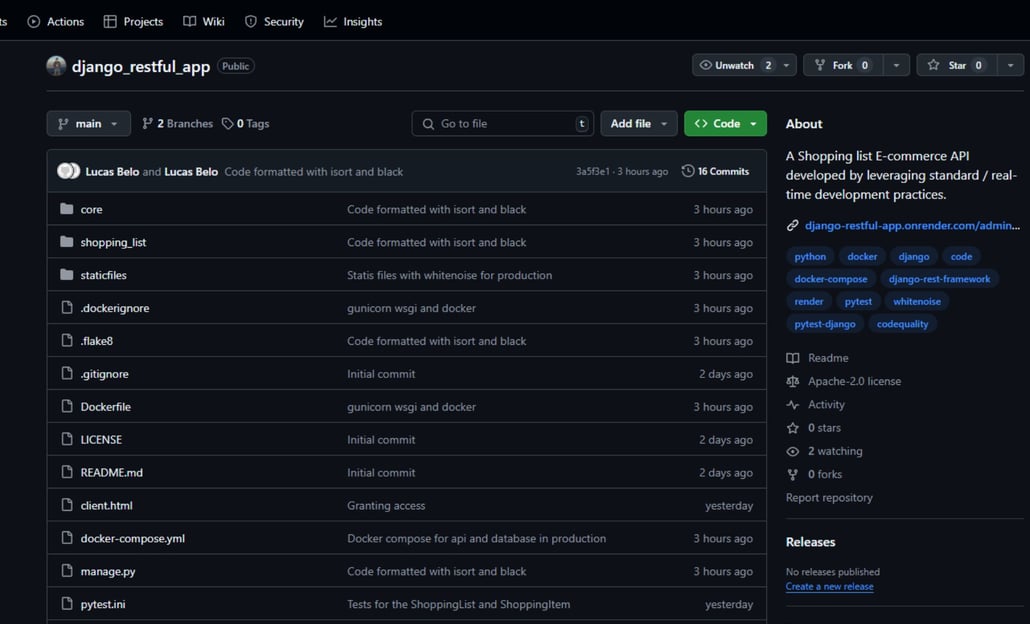Open the Activity link in About
Image resolution: width=1030 pixels, height=624 pixels.
(816, 405)
